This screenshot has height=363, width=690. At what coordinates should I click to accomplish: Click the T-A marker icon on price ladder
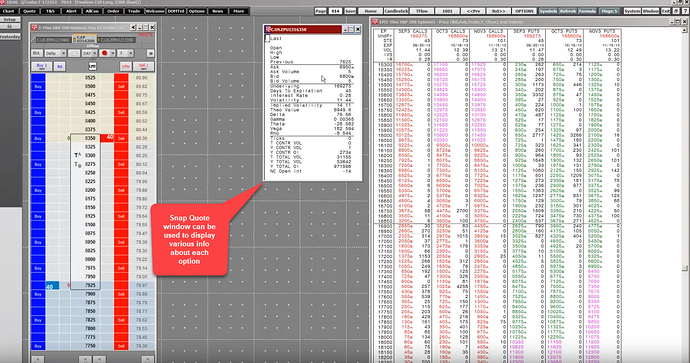78,155
